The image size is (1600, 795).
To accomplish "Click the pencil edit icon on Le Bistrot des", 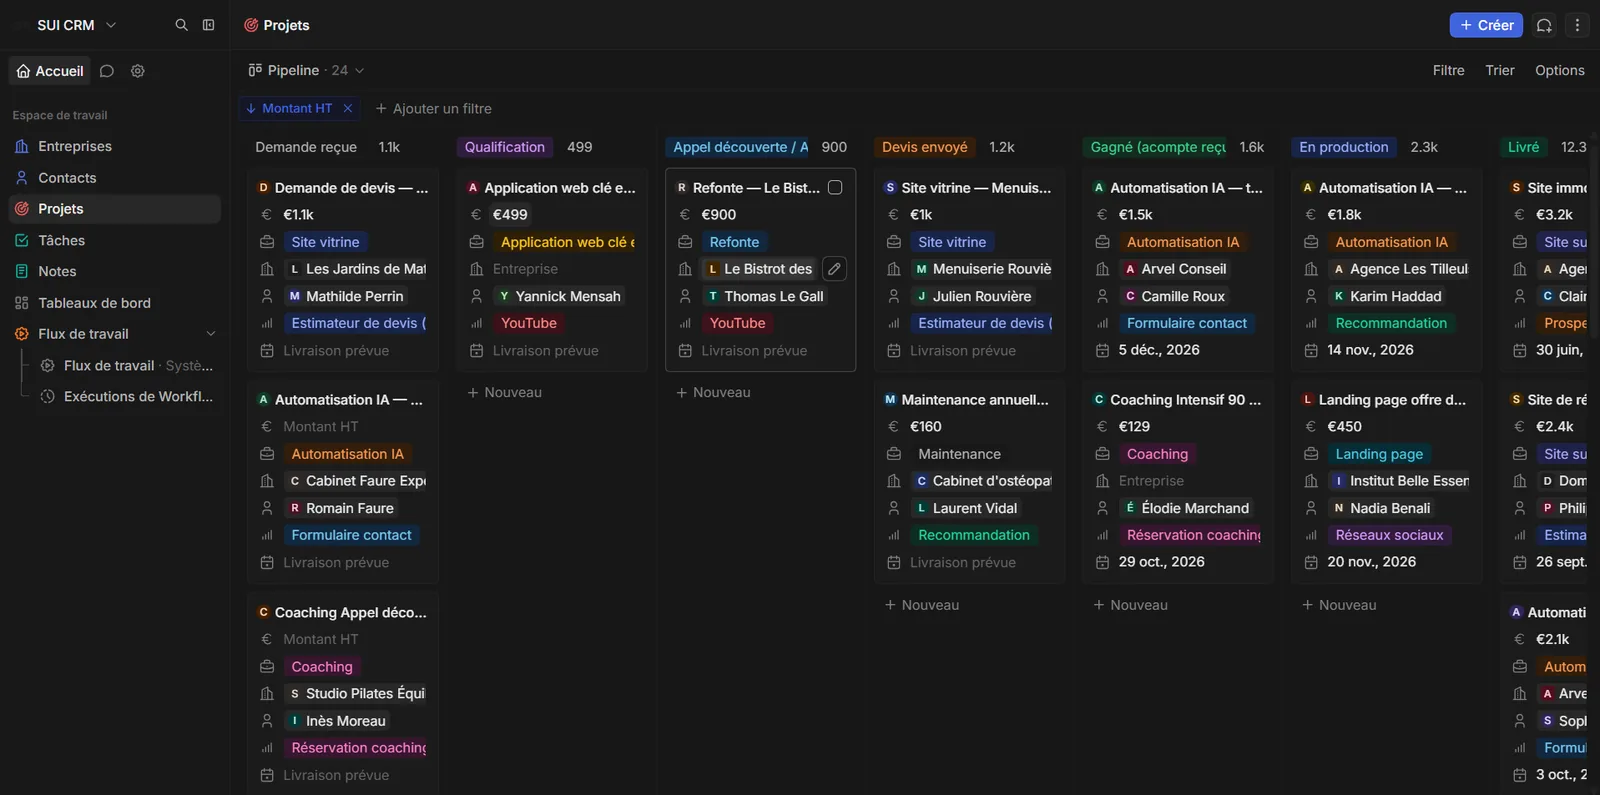I will click(x=834, y=269).
